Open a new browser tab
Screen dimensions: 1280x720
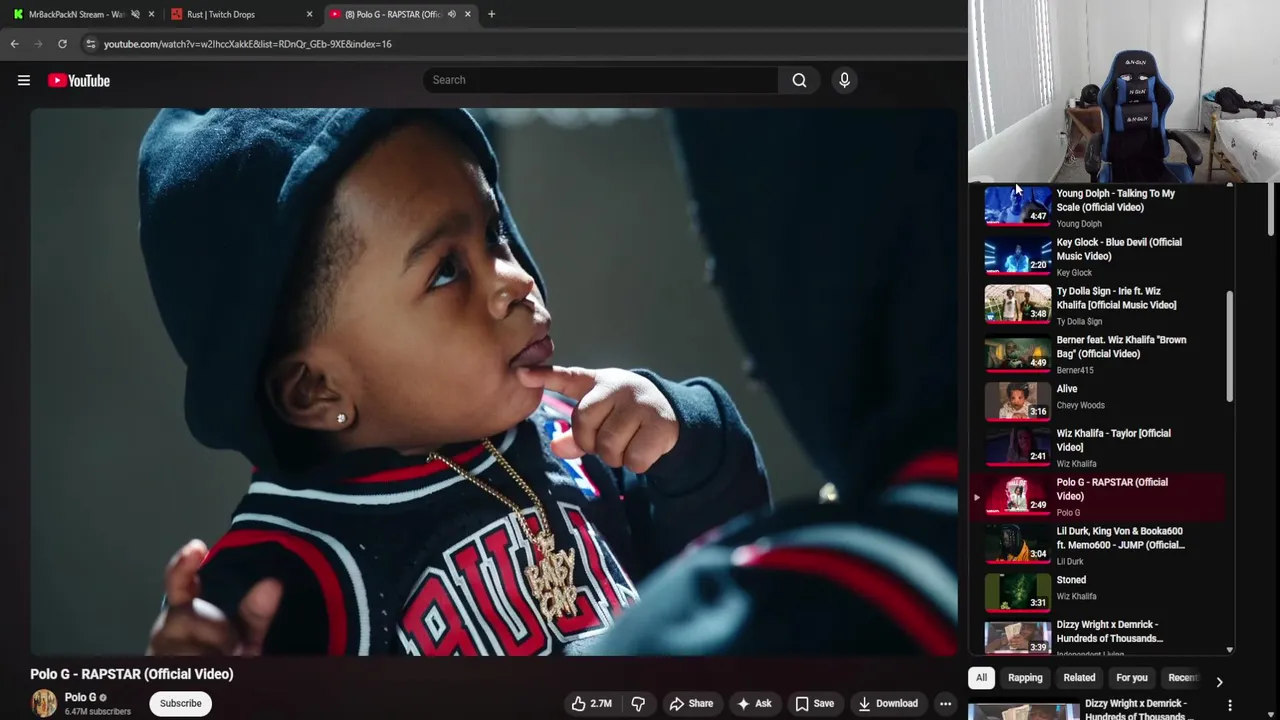click(x=491, y=14)
